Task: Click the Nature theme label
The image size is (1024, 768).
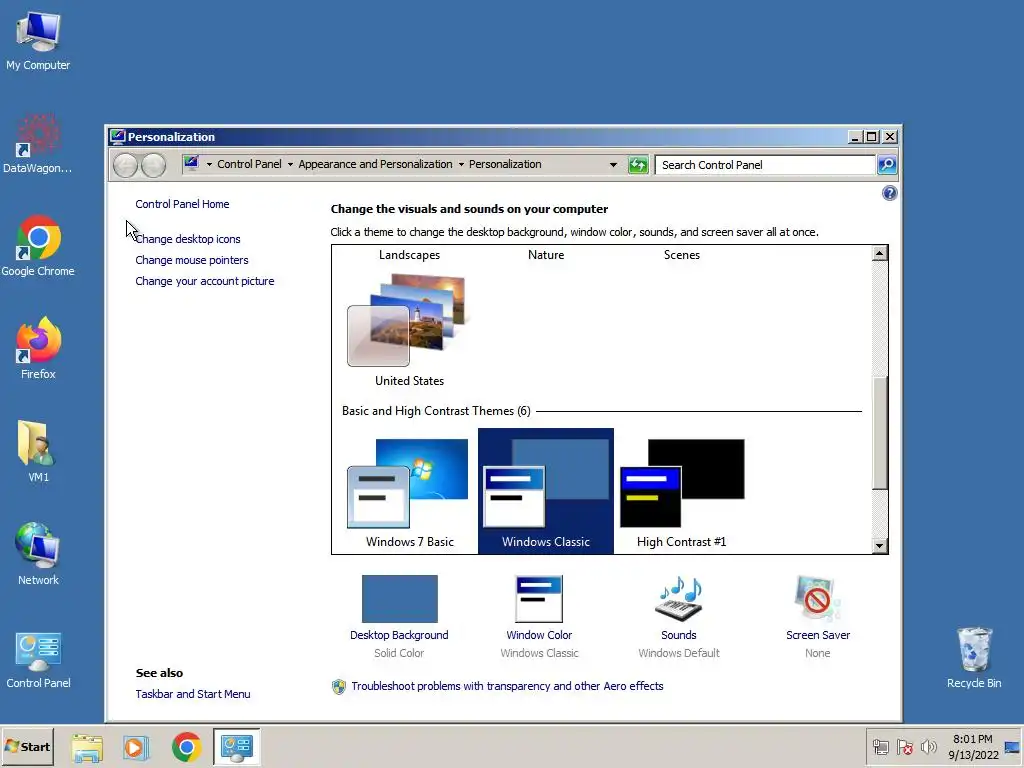Action: 546,255
